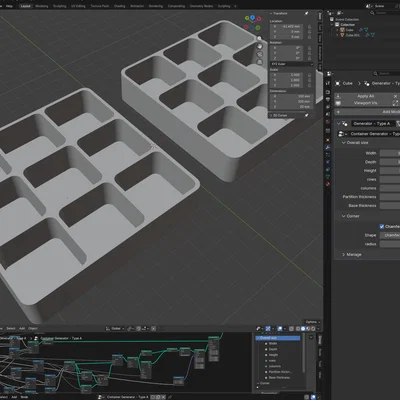The height and width of the screenshot is (400, 400).
Task: Open the Help menu
Action: pyautogui.click(x=9, y=6)
